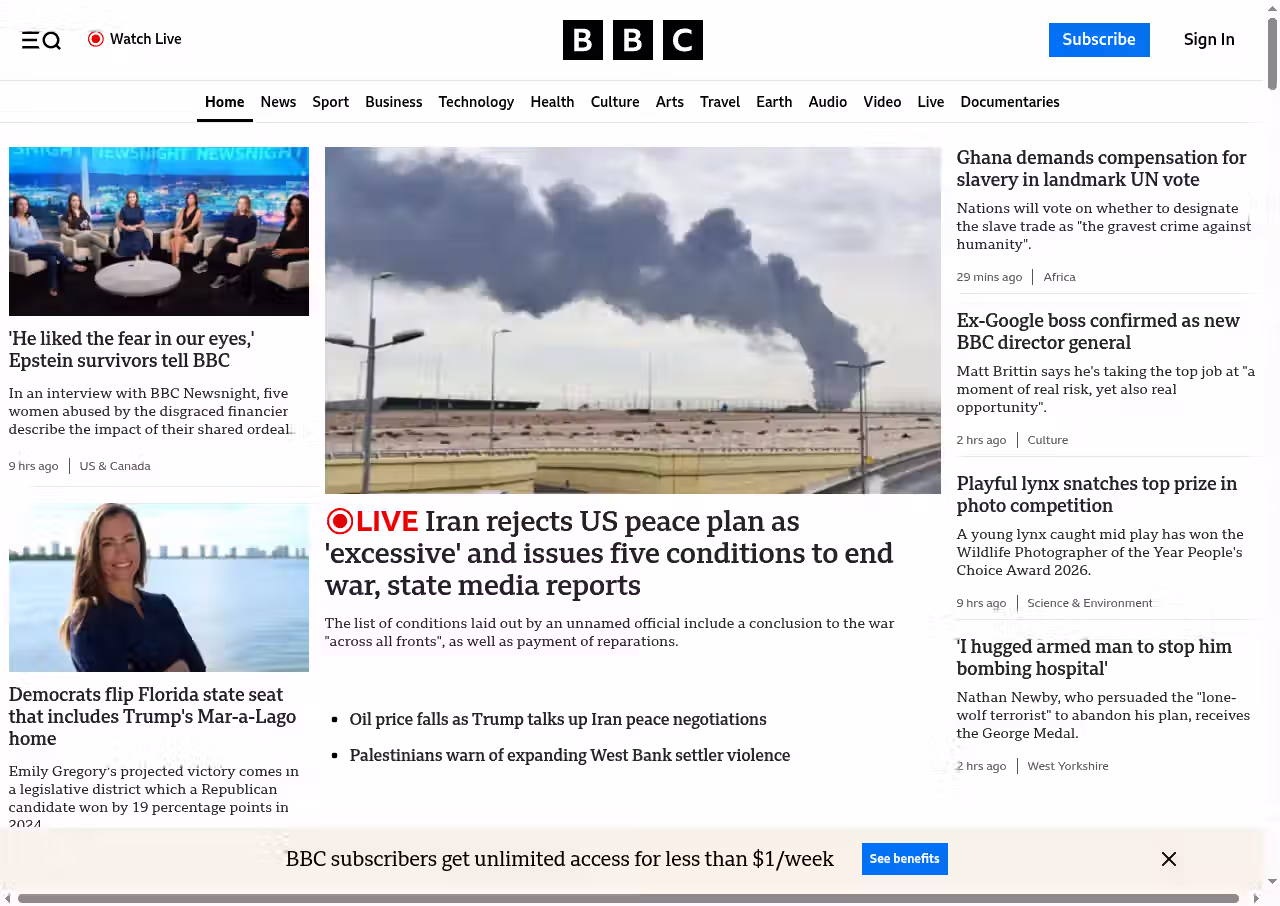Click the West Yorkshire category tag
Image resolution: width=1280 pixels, height=906 pixels.
pyautogui.click(x=1067, y=766)
